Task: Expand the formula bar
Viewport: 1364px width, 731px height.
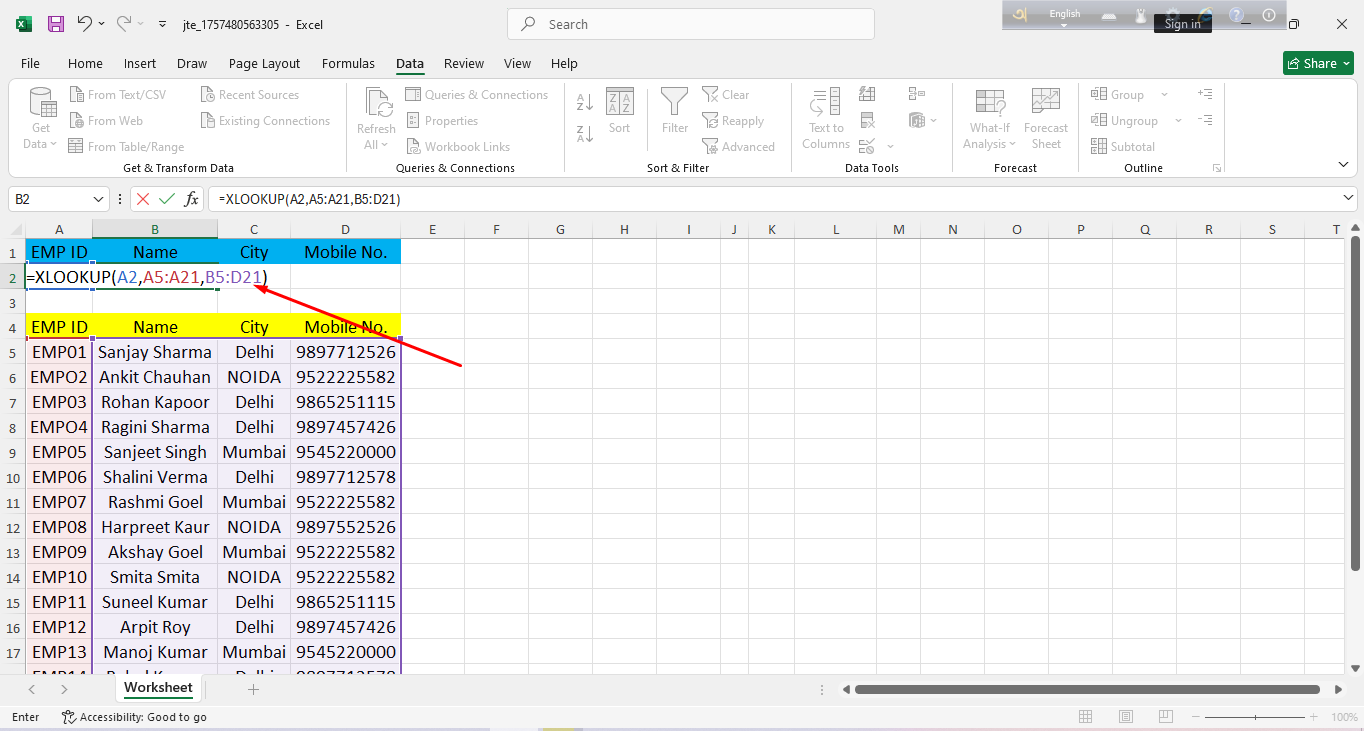Action: tap(1348, 199)
